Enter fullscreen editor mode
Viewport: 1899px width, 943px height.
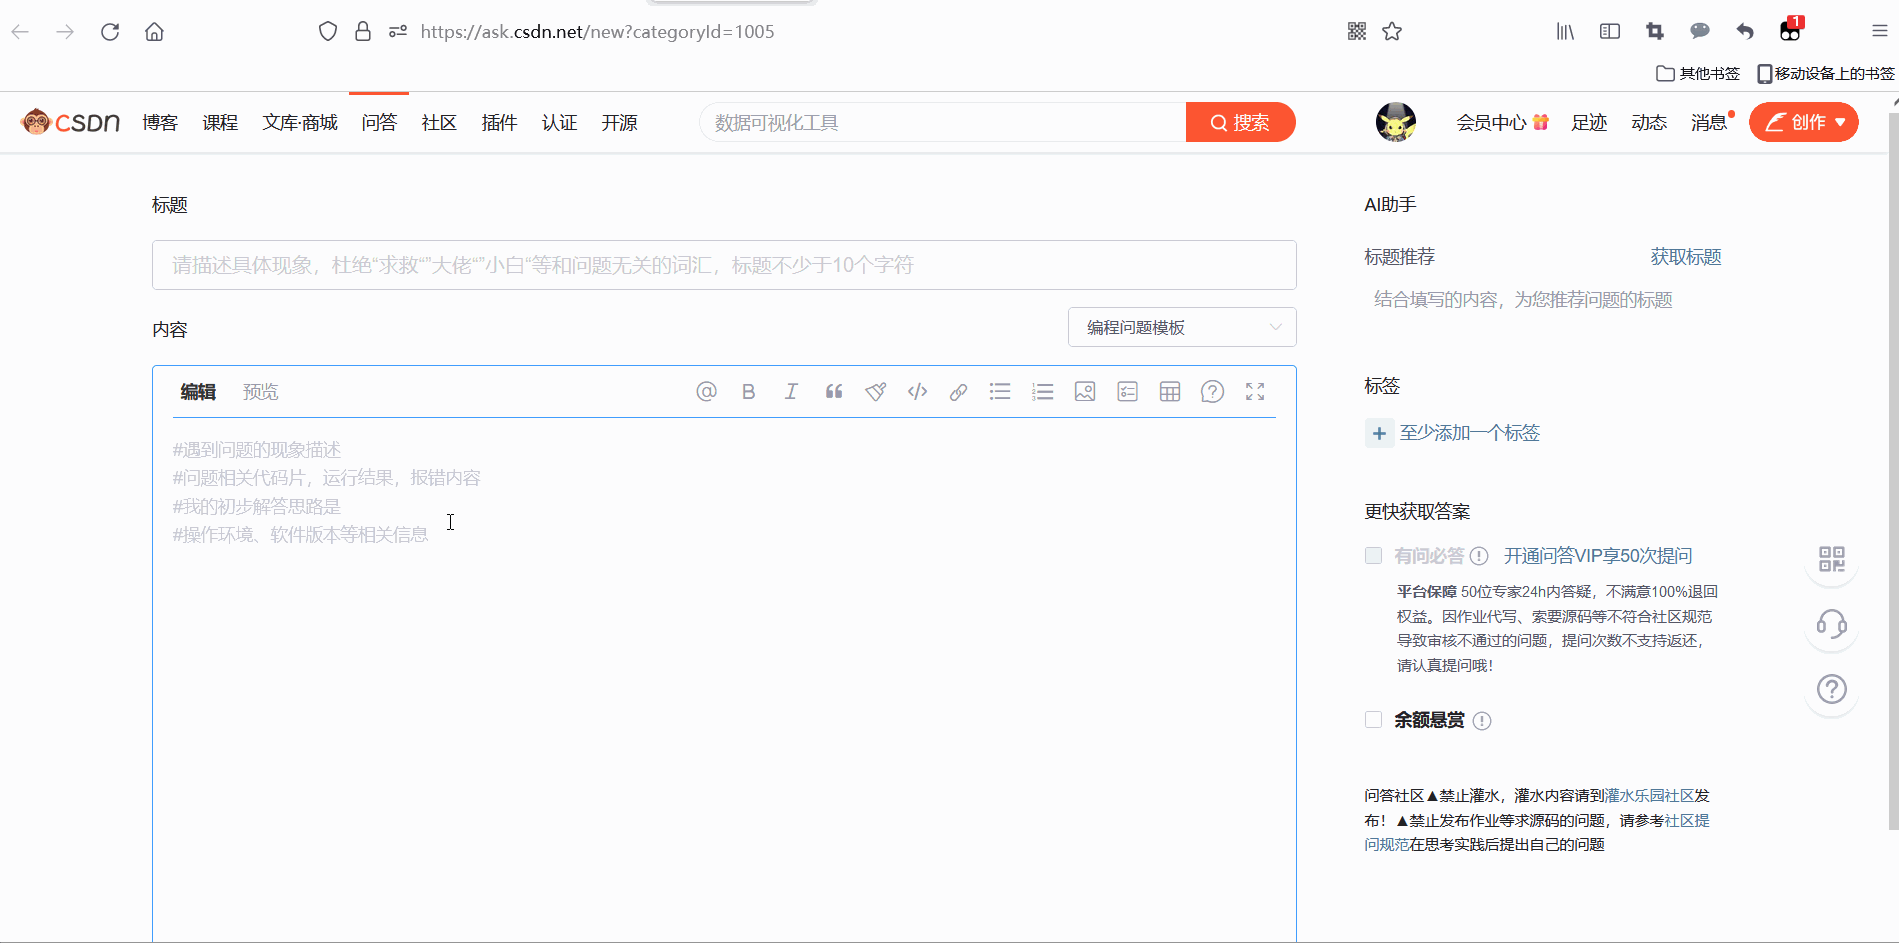pos(1255,392)
